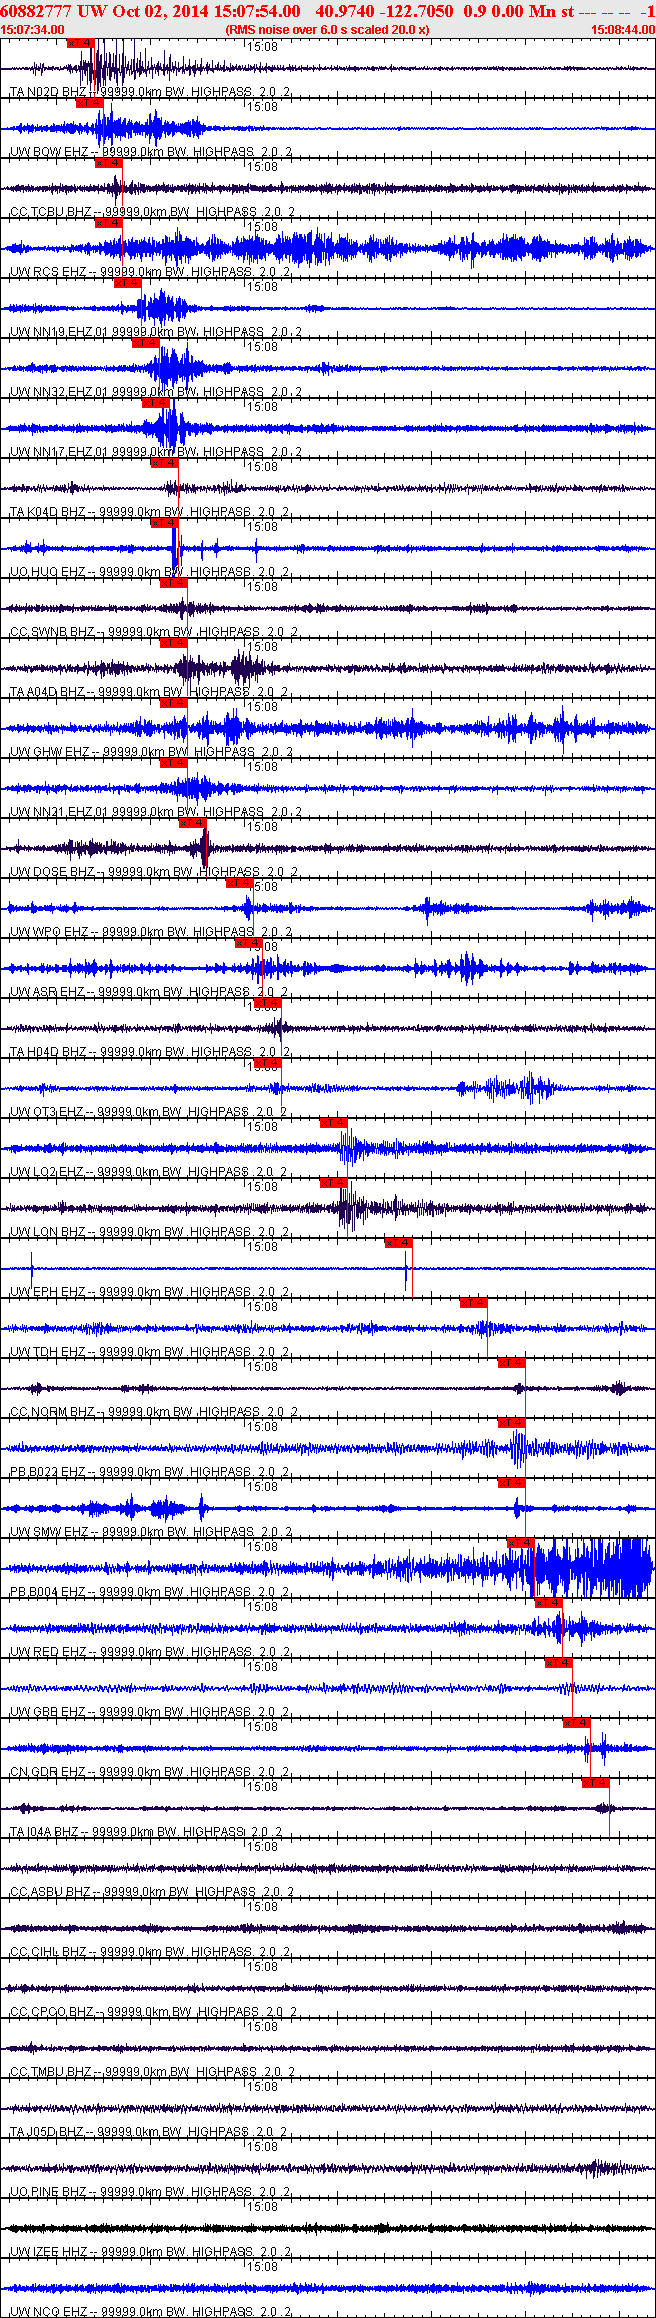Select the UW NN21 EHZ 01 station label
This screenshot has width=656, height=2318.
(155, 812)
